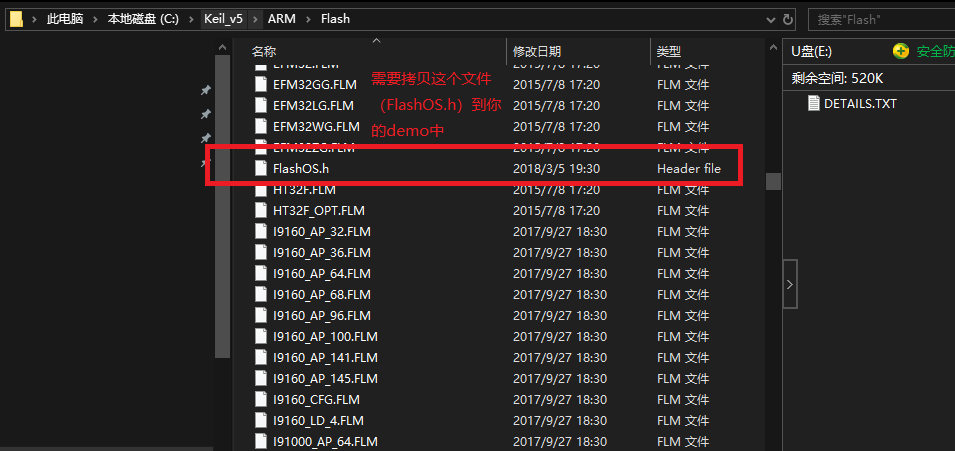Go to 此电脑 in the breadcrumb

pos(64,19)
